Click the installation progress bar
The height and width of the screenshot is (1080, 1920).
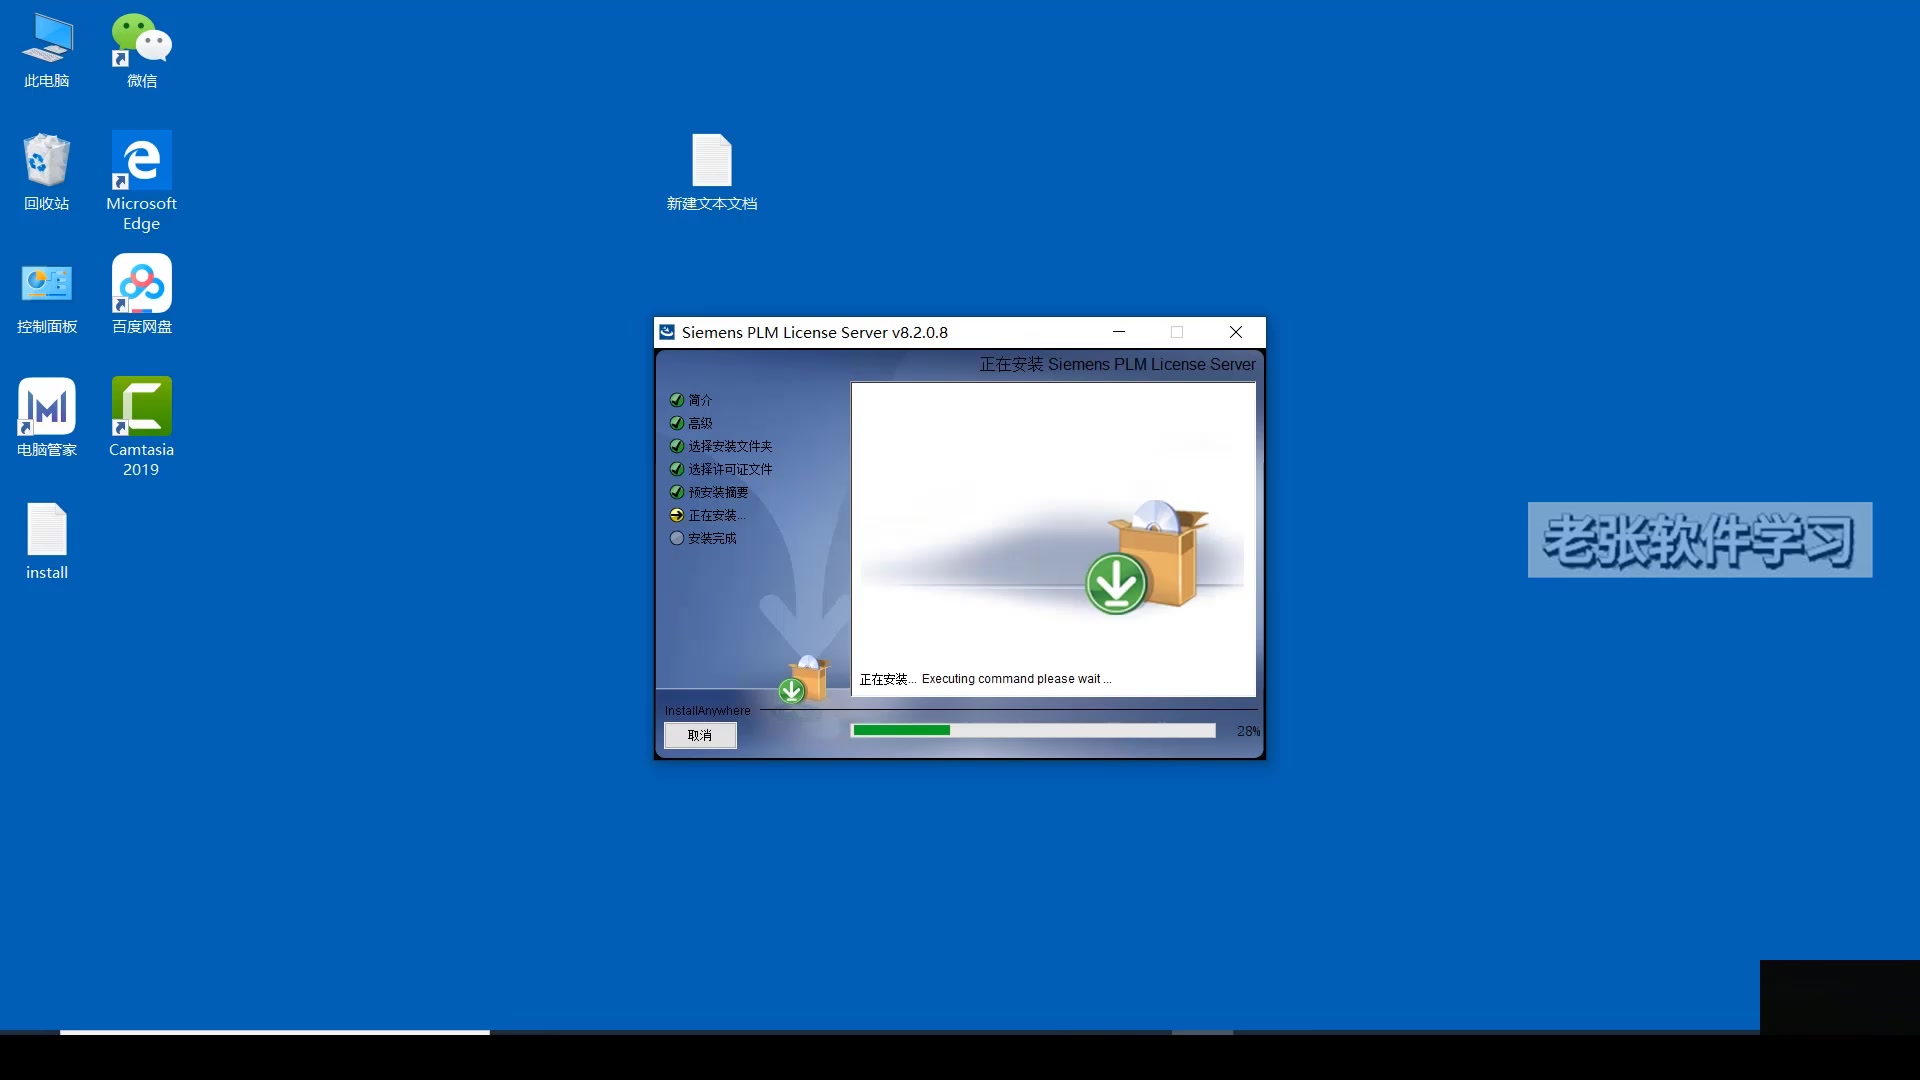coord(1033,731)
